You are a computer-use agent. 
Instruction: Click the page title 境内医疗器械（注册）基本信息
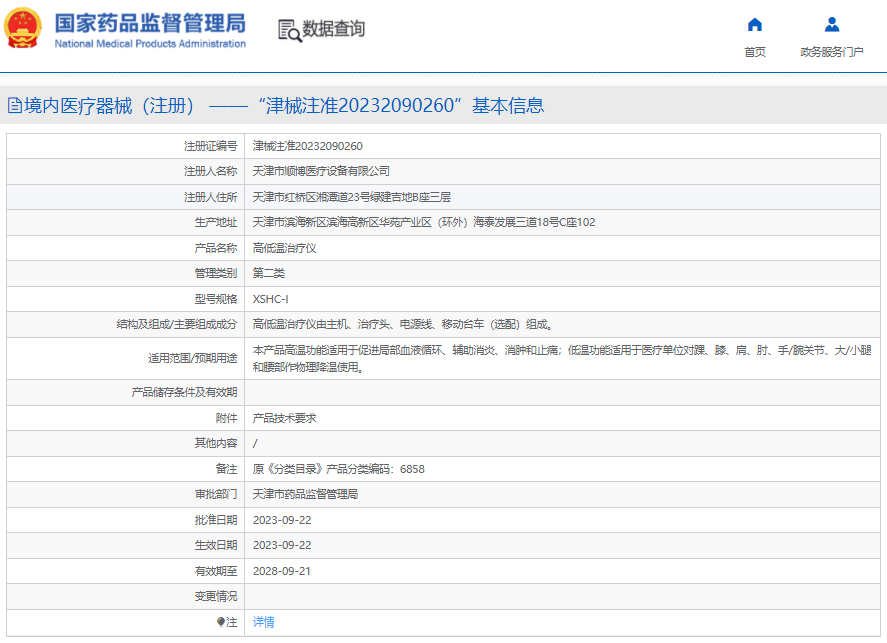pos(284,105)
